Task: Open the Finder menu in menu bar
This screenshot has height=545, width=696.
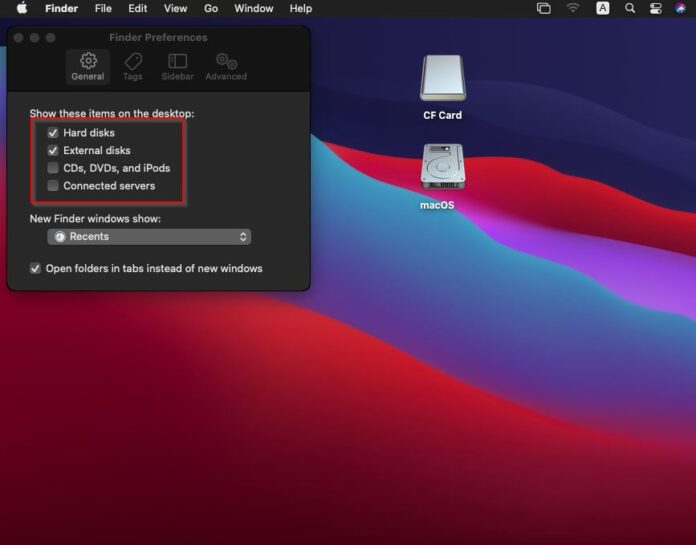Action: 61,8
